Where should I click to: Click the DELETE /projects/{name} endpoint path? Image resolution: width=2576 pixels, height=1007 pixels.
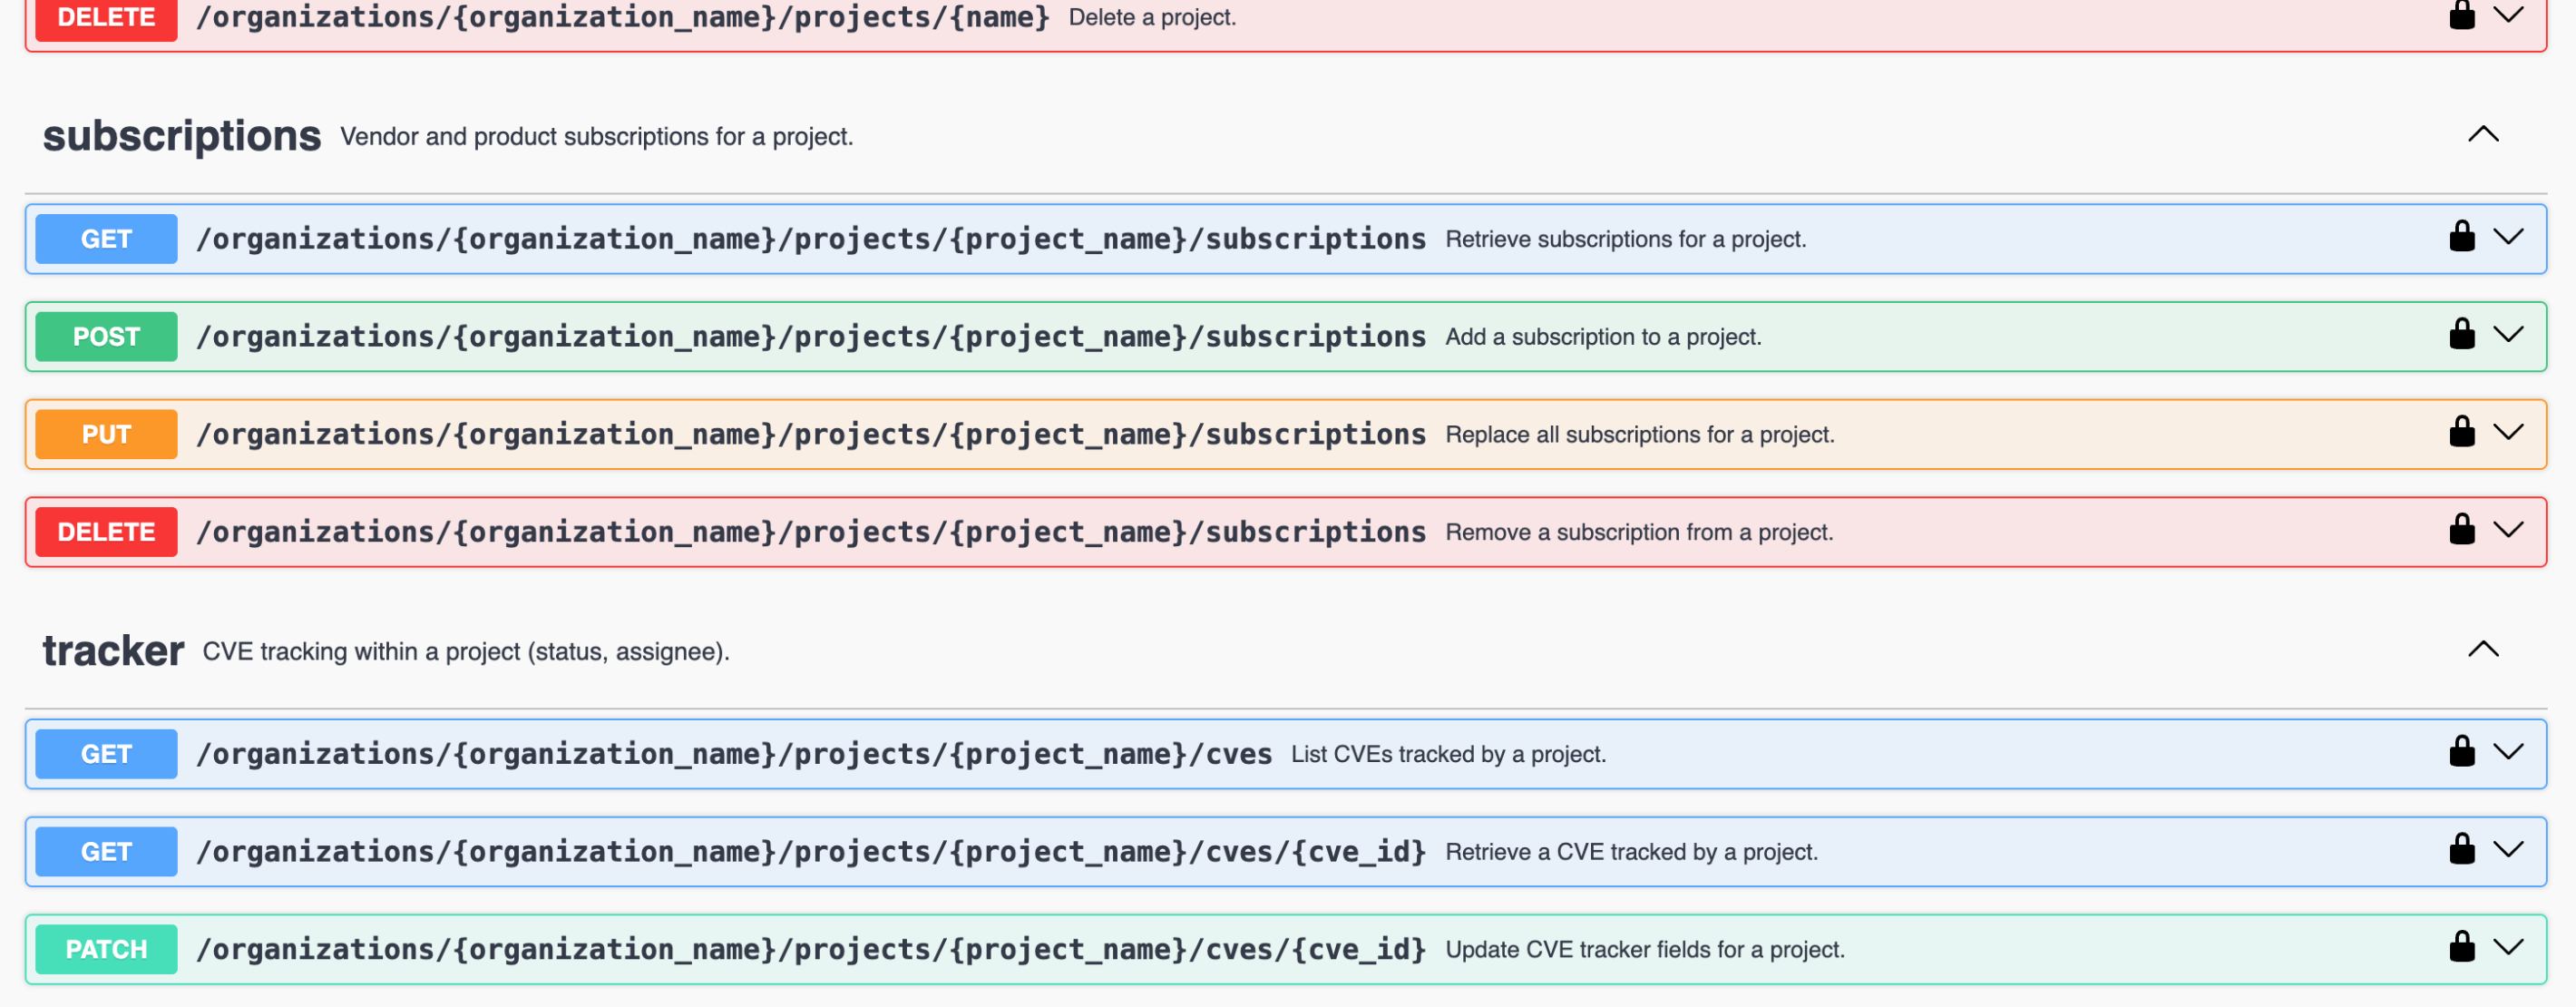[623, 17]
